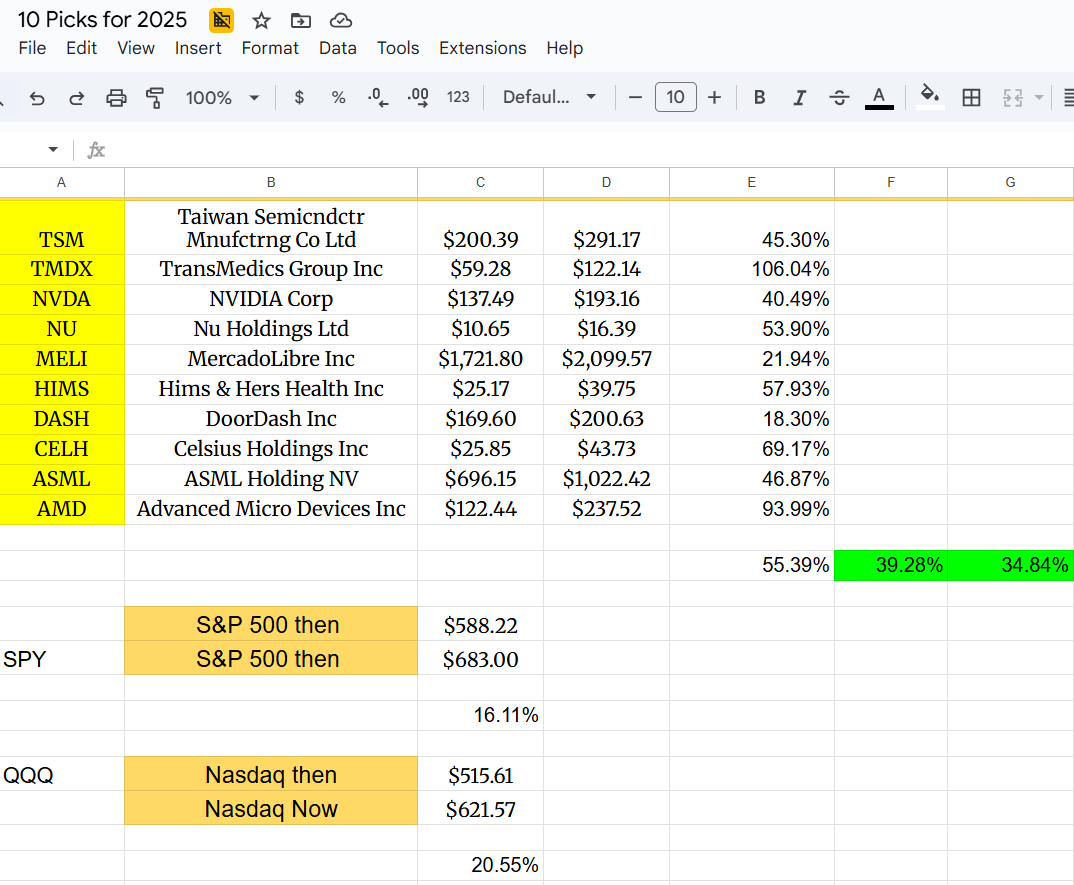
Task: Toggle Bold formatting
Action: click(x=760, y=97)
